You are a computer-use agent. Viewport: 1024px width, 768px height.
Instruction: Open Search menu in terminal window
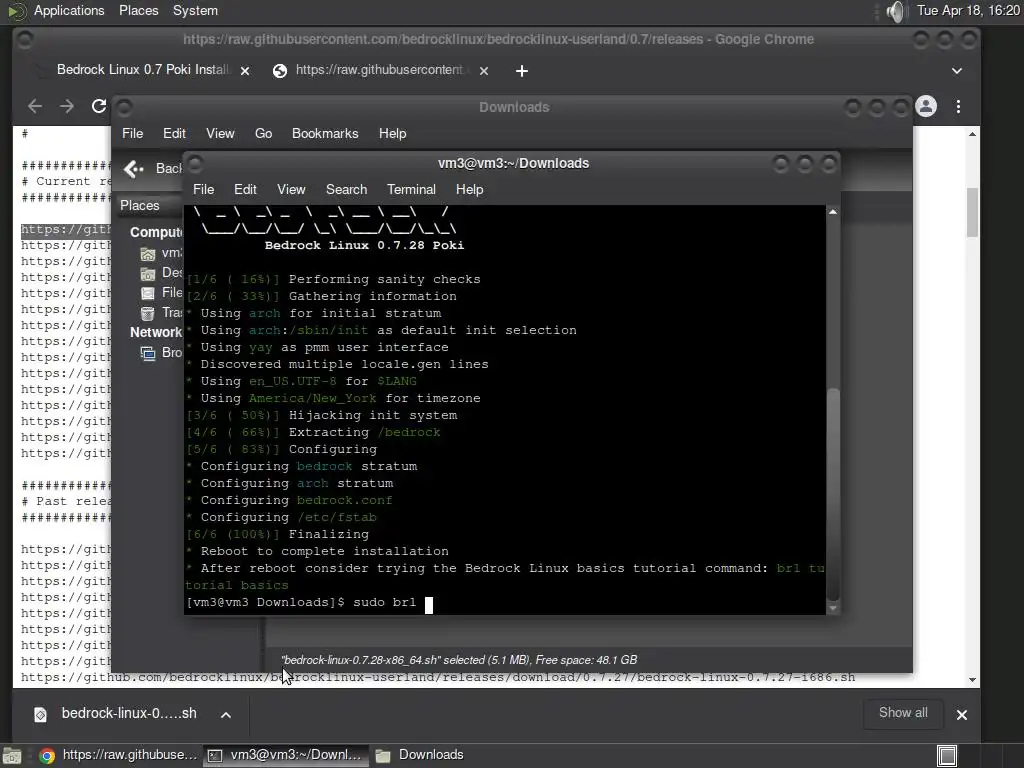(x=346, y=189)
